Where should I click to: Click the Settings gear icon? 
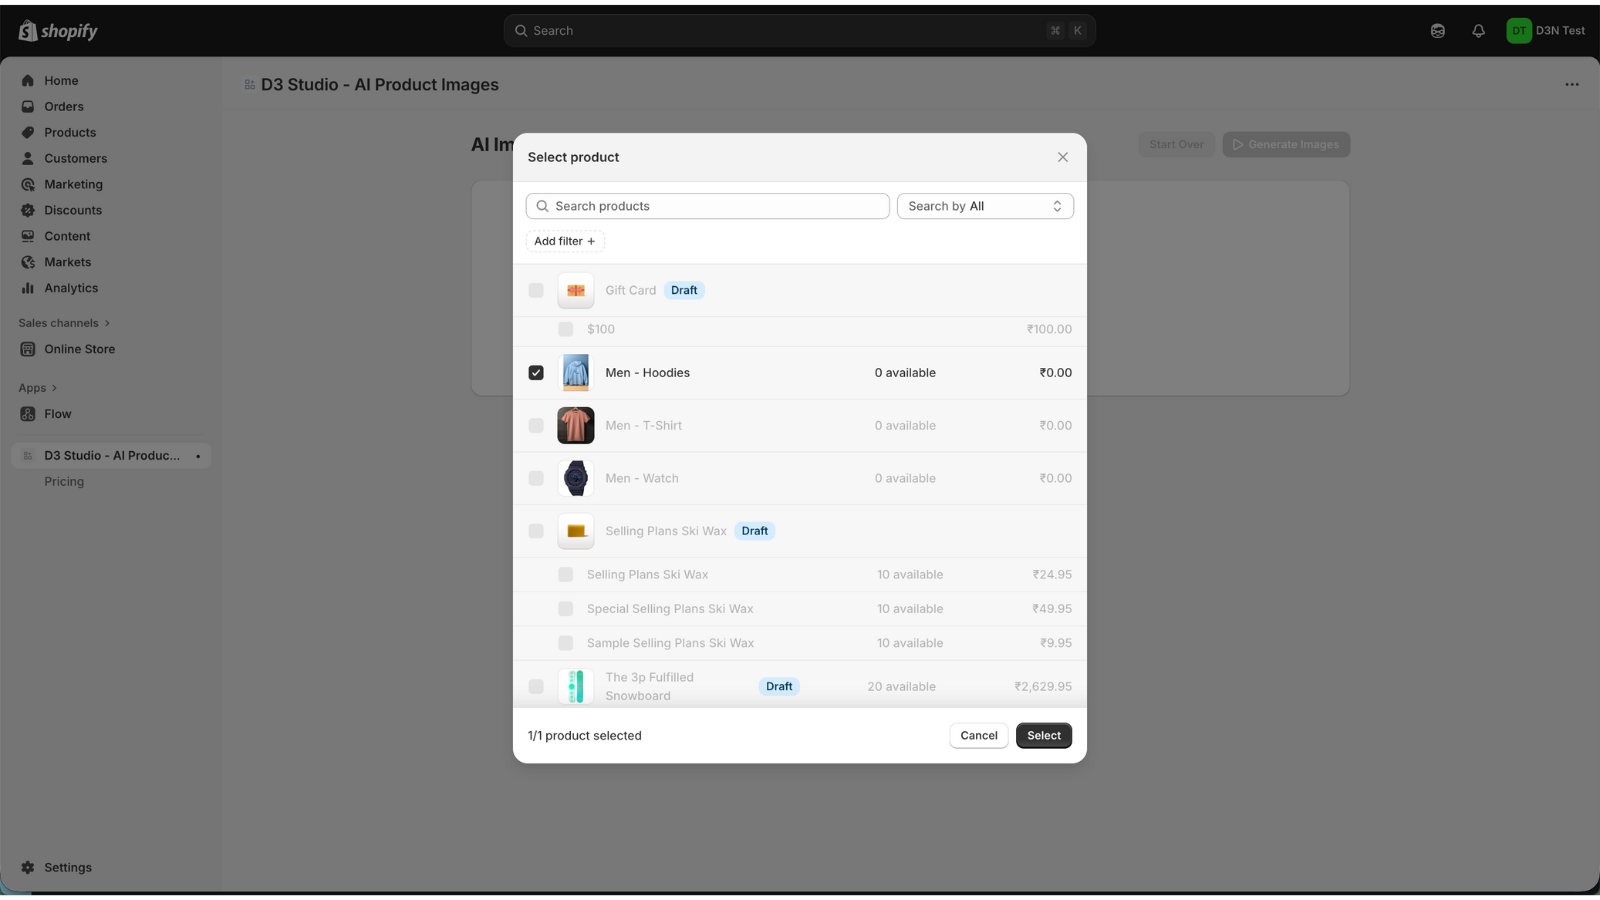(x=28, y=868)
